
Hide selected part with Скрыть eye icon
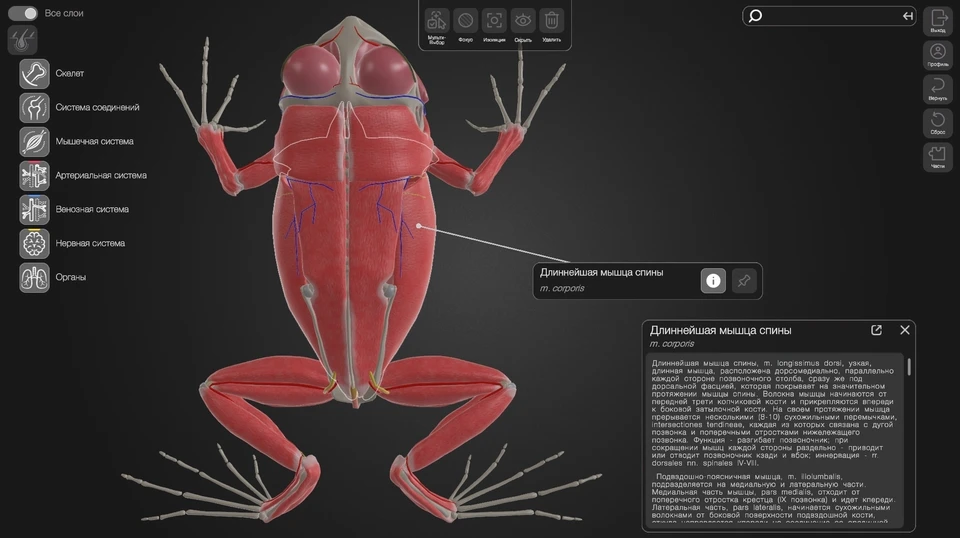pos(523,21)
